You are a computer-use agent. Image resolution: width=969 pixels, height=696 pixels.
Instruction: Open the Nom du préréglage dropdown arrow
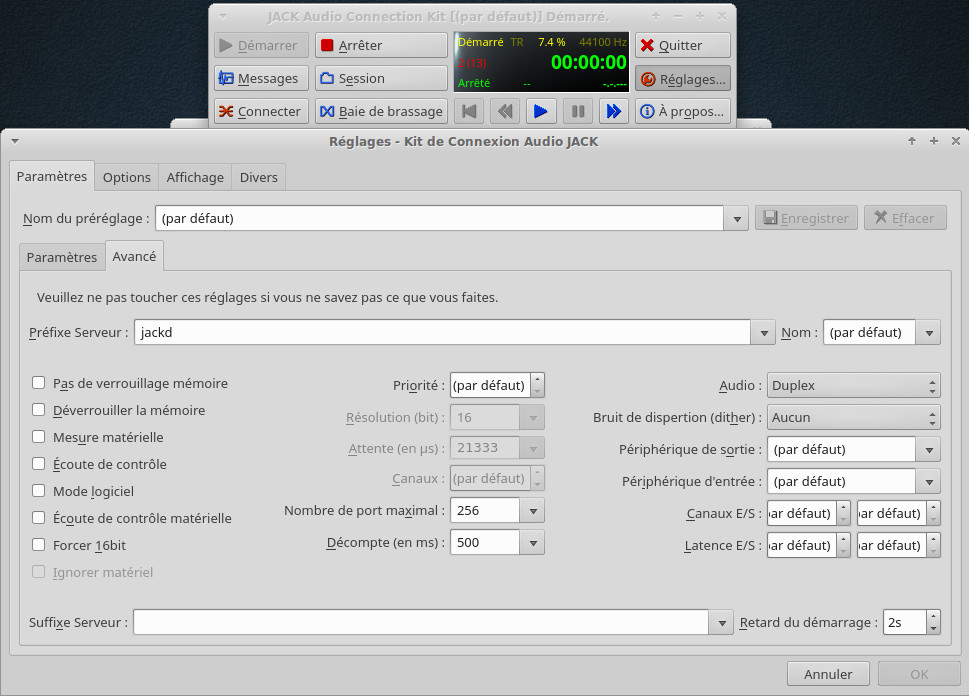737,218
